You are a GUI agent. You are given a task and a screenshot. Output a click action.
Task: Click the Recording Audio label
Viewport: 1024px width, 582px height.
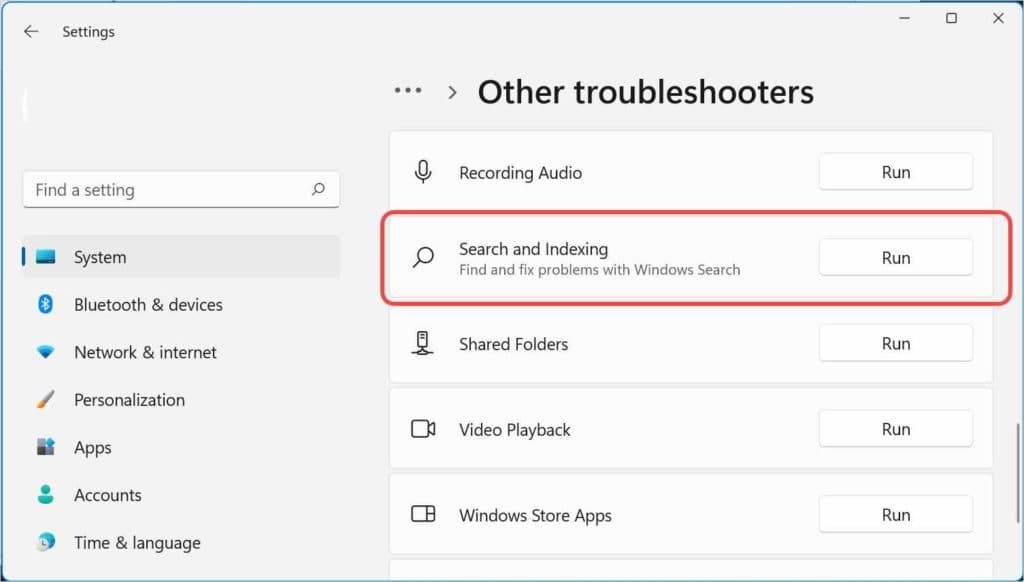(x=520, y=172)
